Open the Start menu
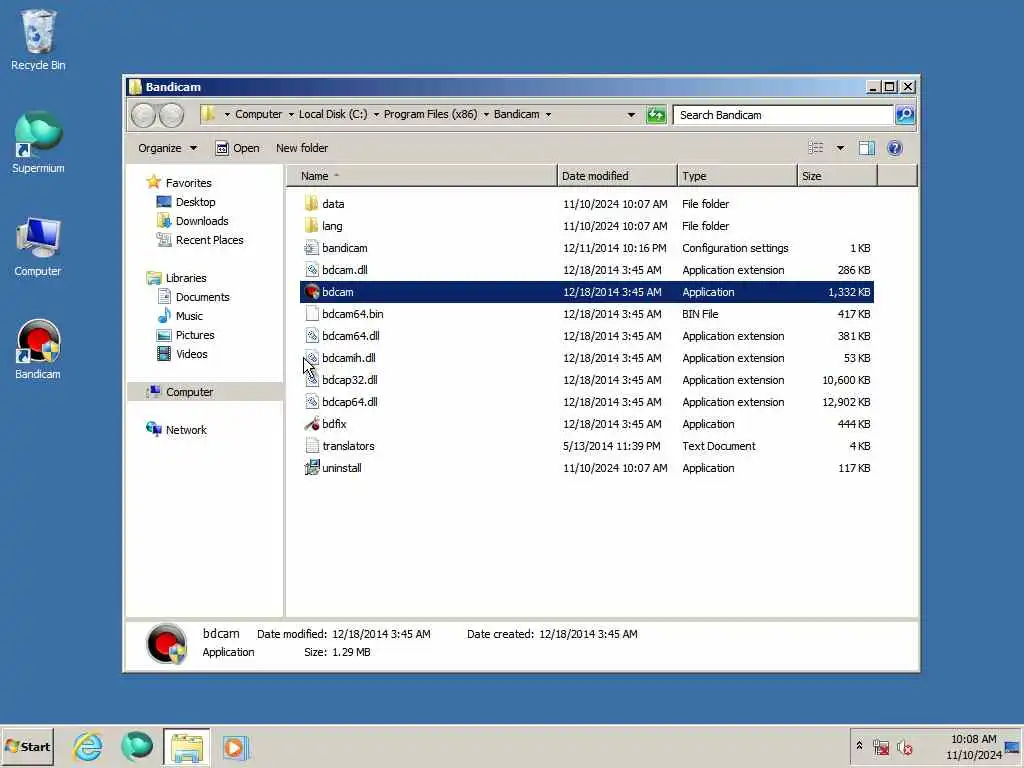This screenshot has height=768, width=1024. point(27,747)
